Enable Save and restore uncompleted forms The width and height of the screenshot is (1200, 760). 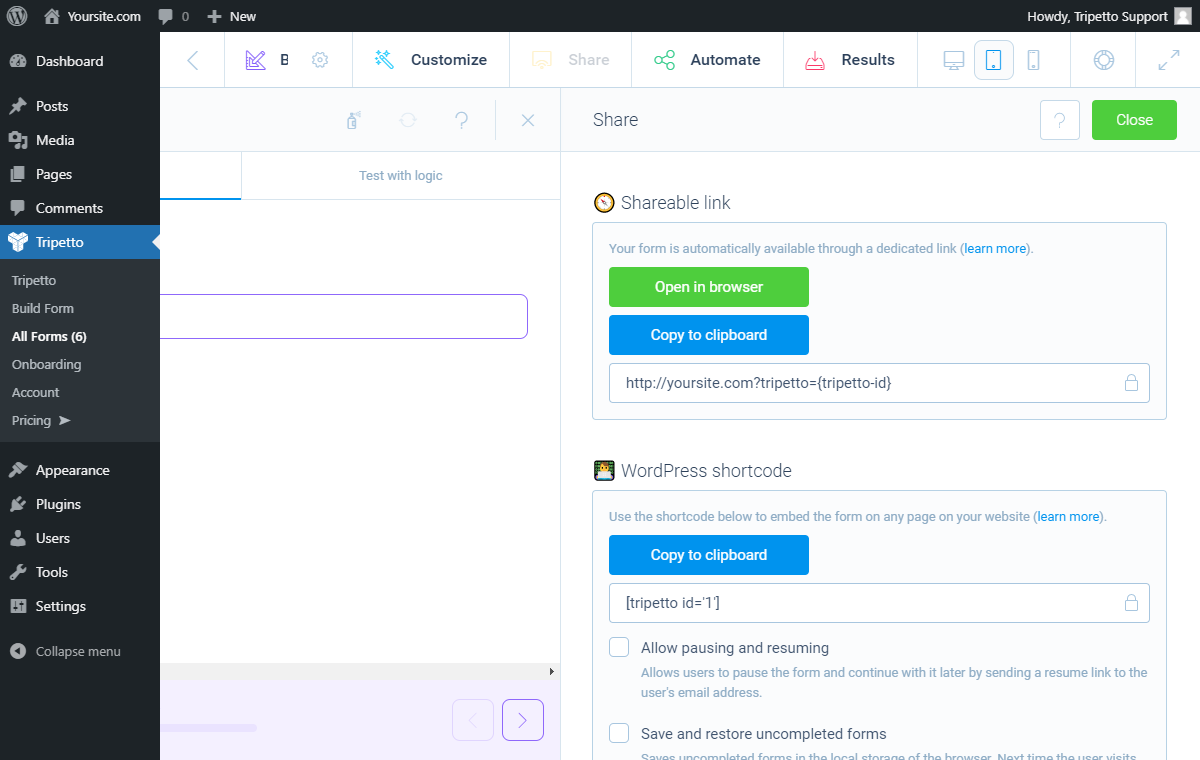(x=619, y=733)
